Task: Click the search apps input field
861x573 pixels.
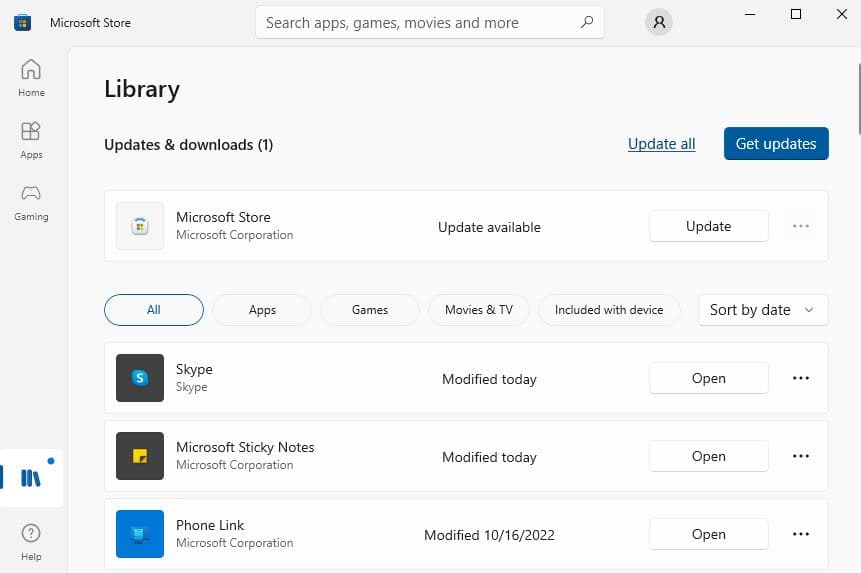Action: (415, 22)
